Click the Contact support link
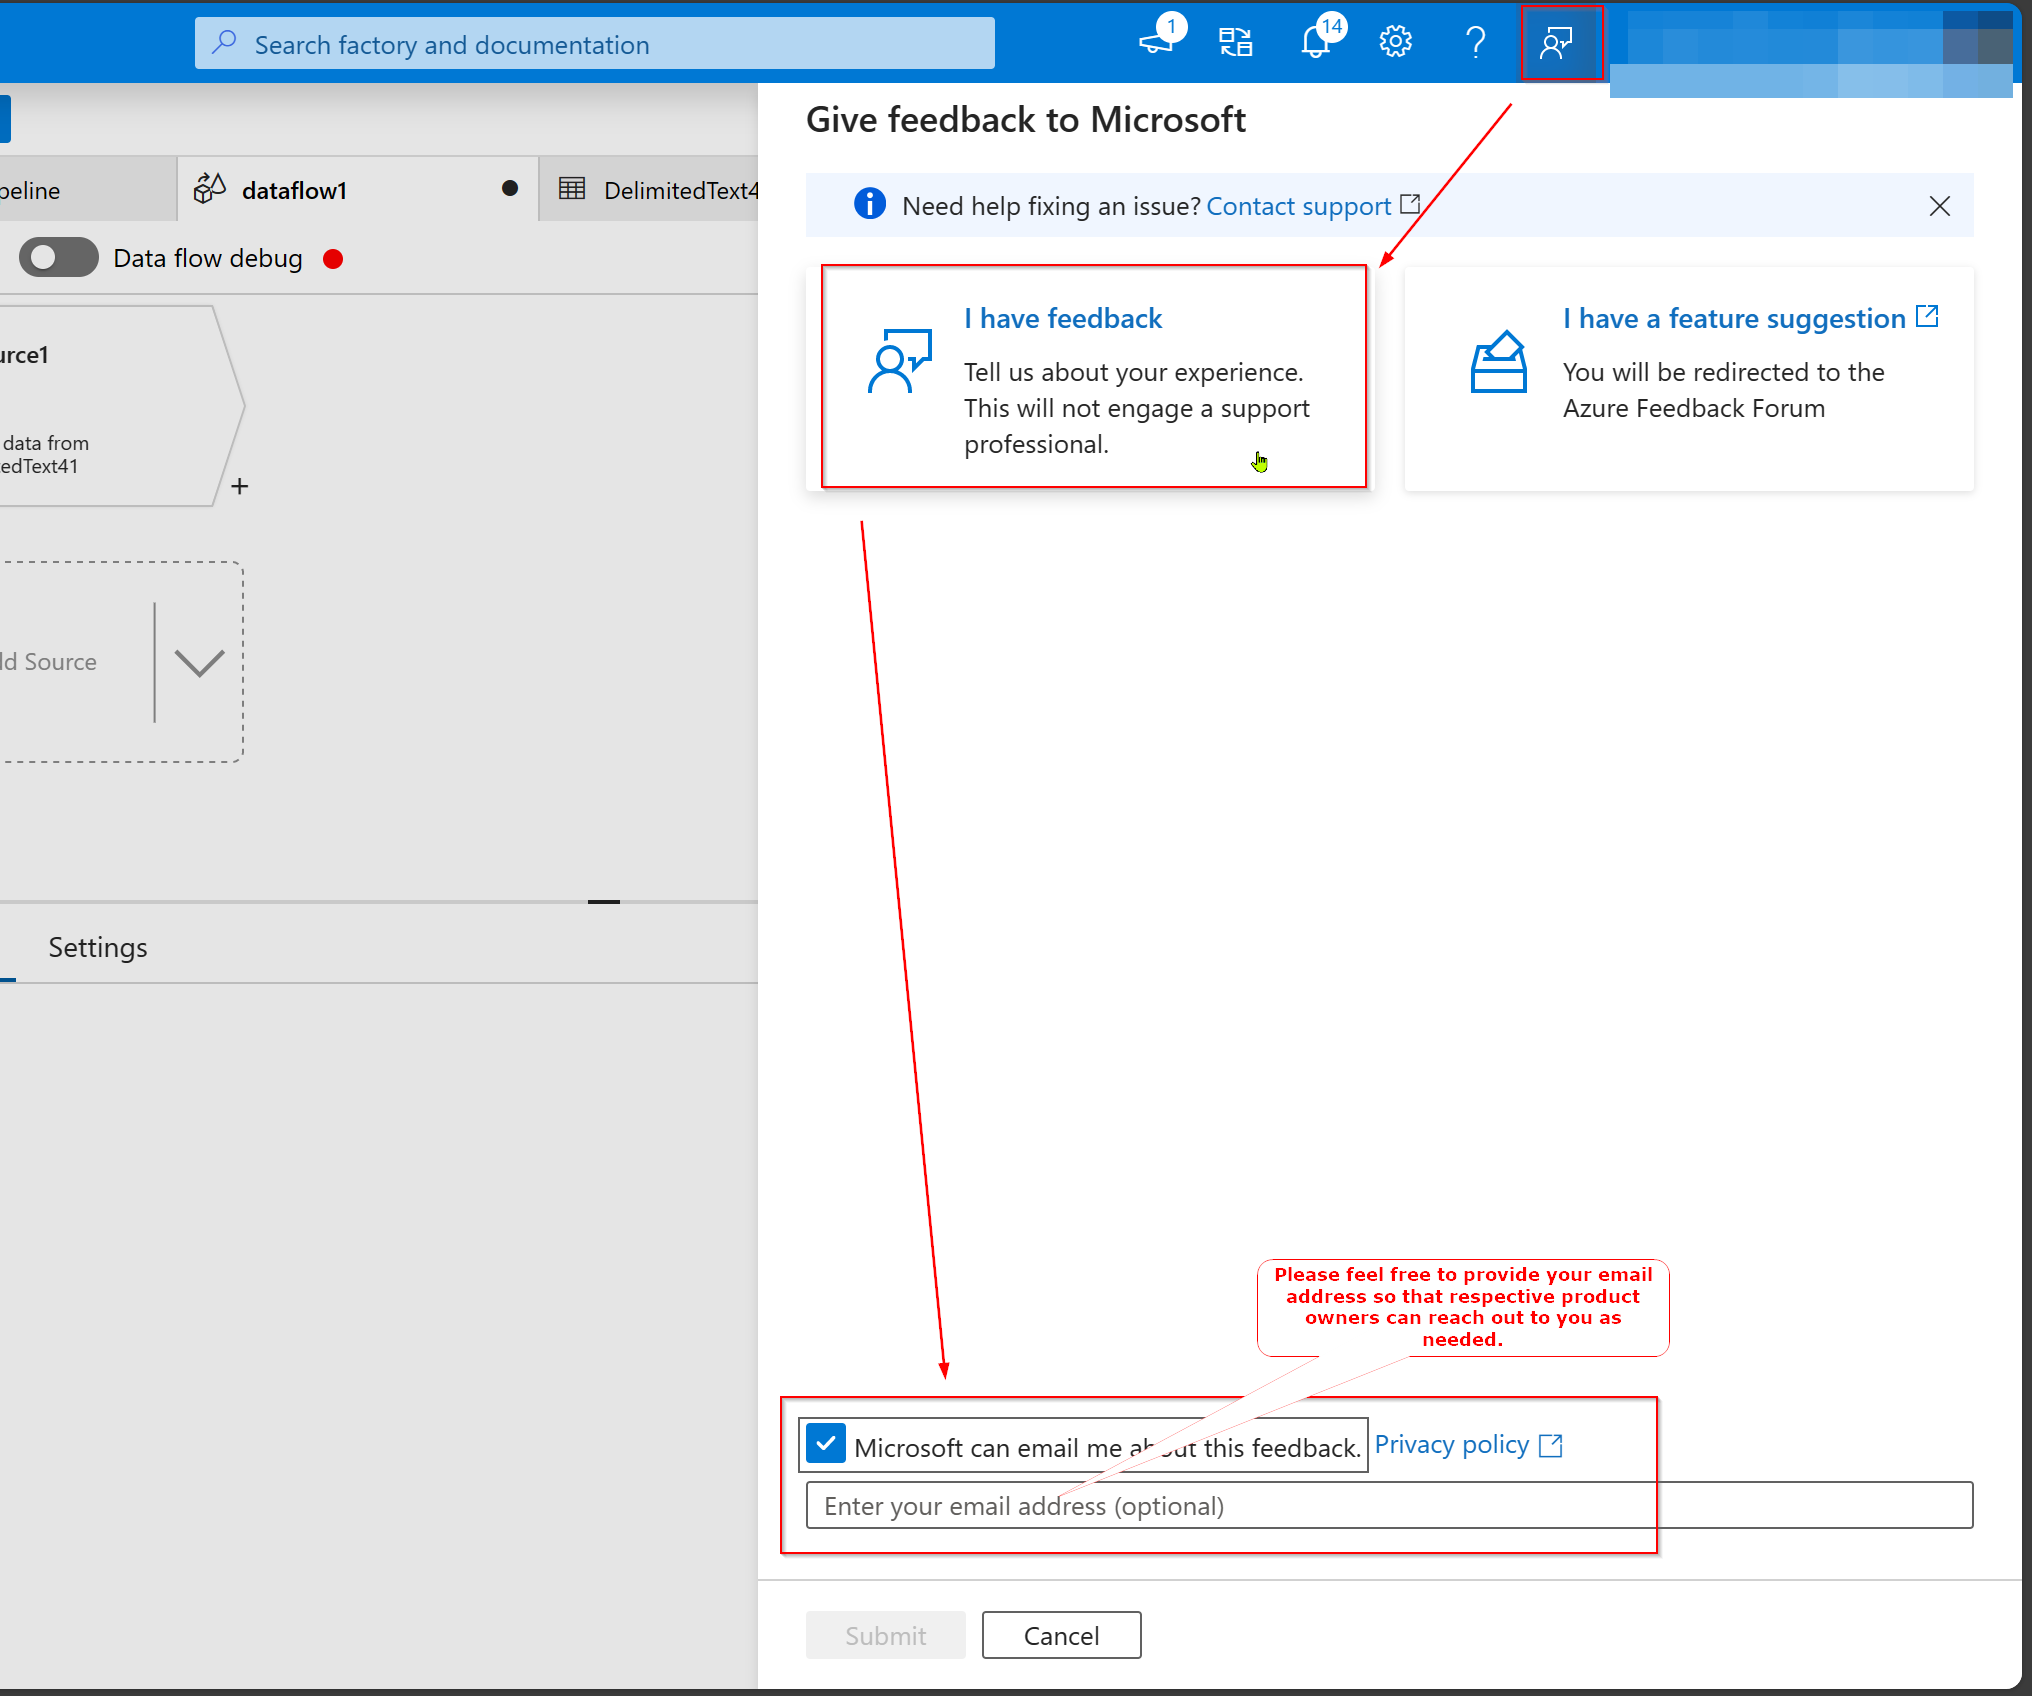Viewport: 2032px width, 1696px height. pyautogui.click(x=1298, y=206)
